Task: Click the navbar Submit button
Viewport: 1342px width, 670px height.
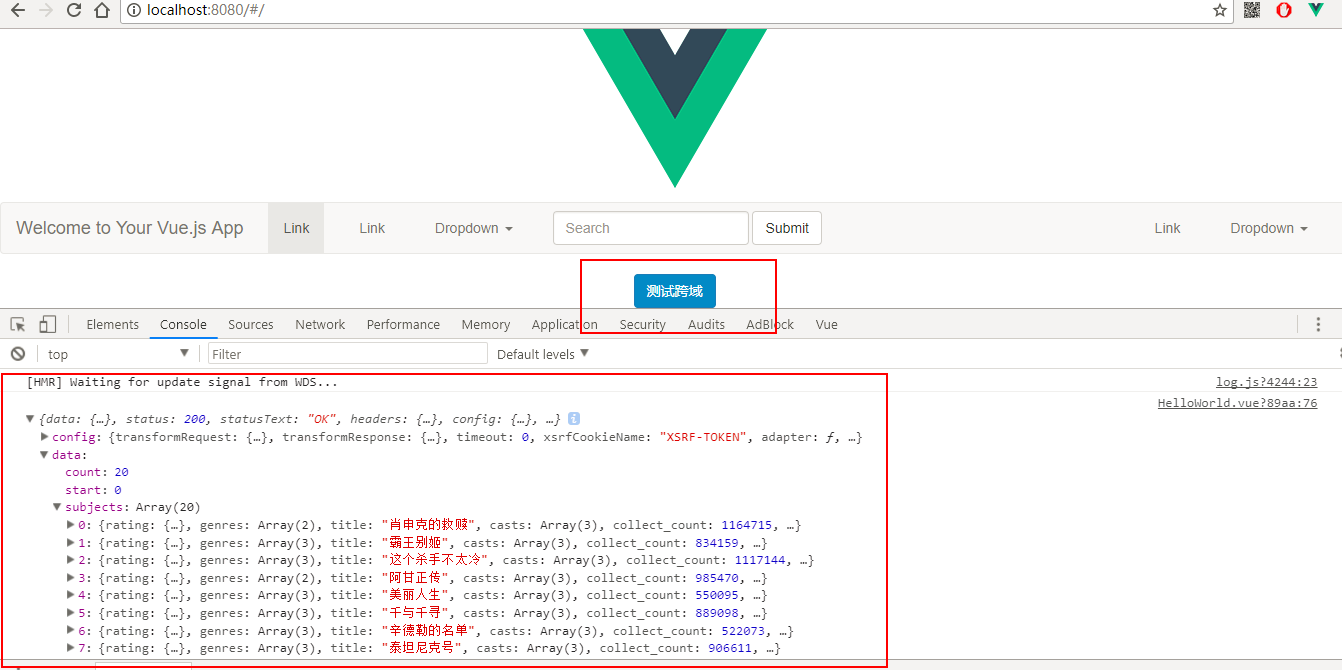Action: pyautogui.click(x=787, y=228)
